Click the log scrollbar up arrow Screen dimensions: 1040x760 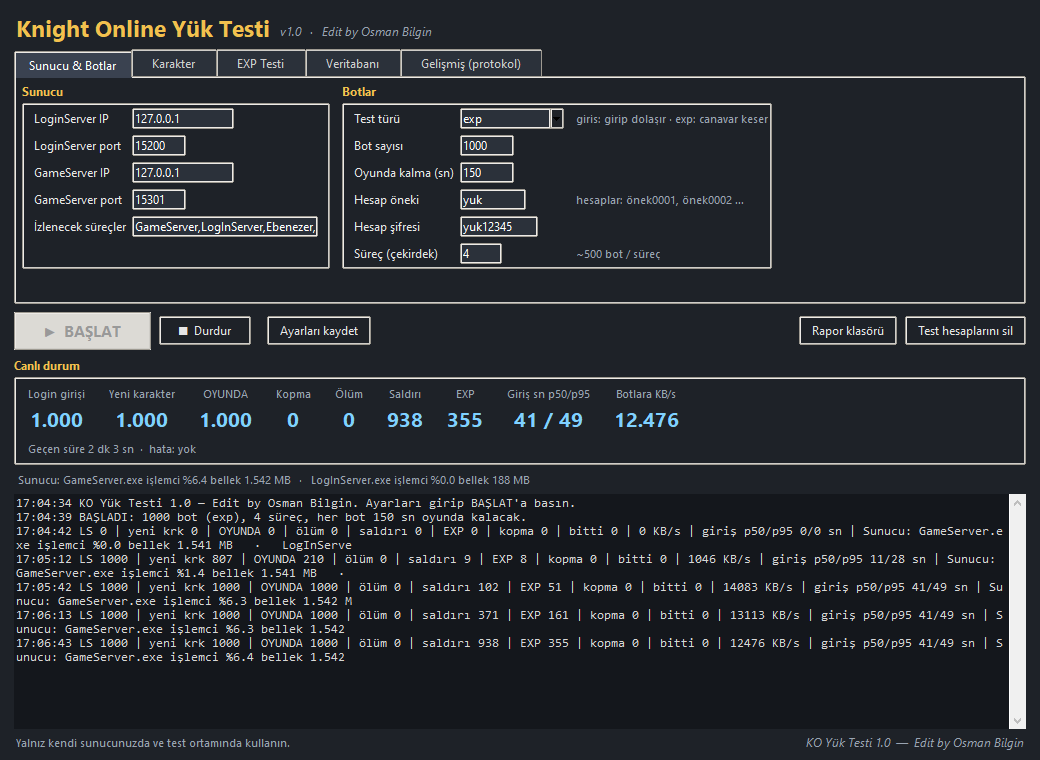click(1017, 503)
